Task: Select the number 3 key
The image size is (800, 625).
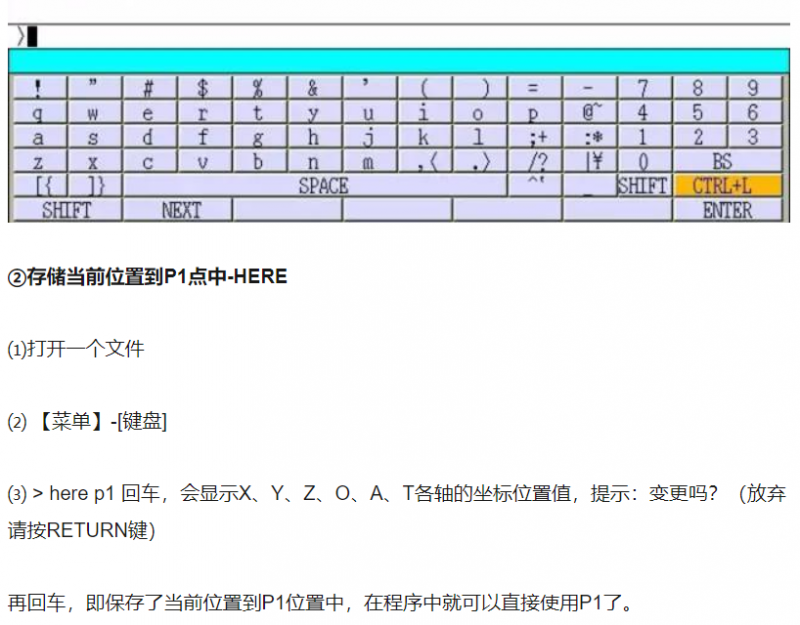Action: (x=754, y=137)
